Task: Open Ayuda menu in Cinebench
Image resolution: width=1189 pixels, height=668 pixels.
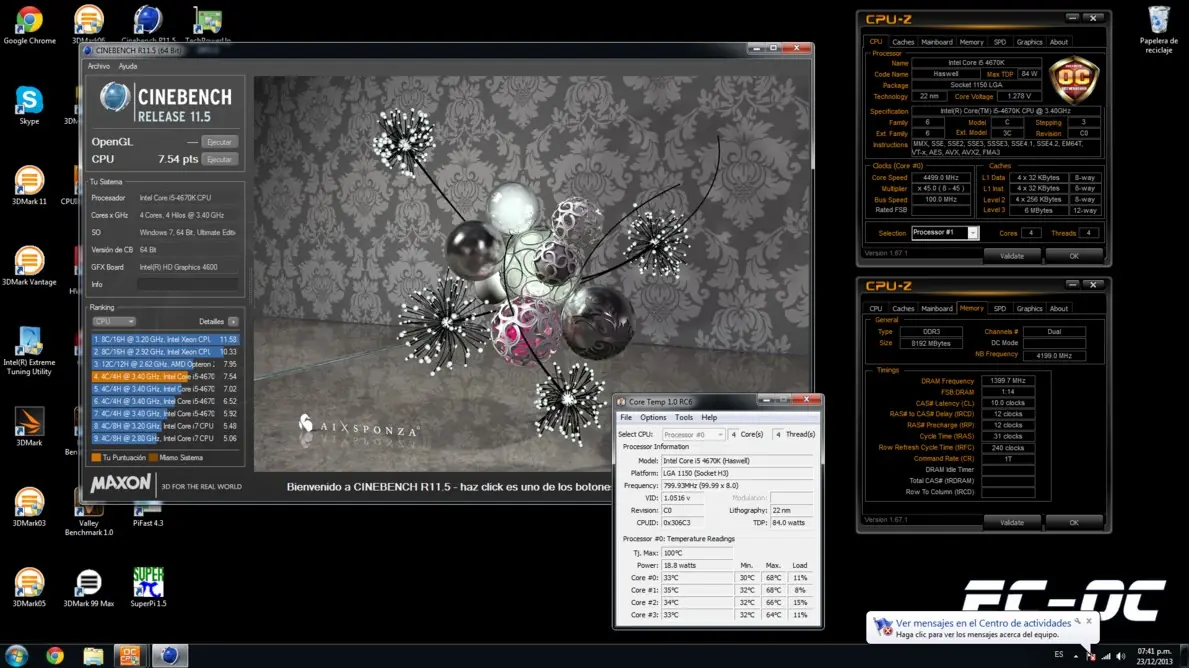Action: (x=127, y=66)
